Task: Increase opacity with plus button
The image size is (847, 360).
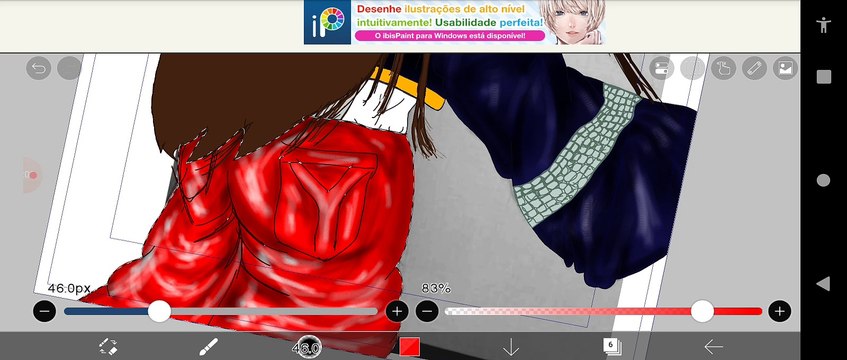Action: [779, 311]
